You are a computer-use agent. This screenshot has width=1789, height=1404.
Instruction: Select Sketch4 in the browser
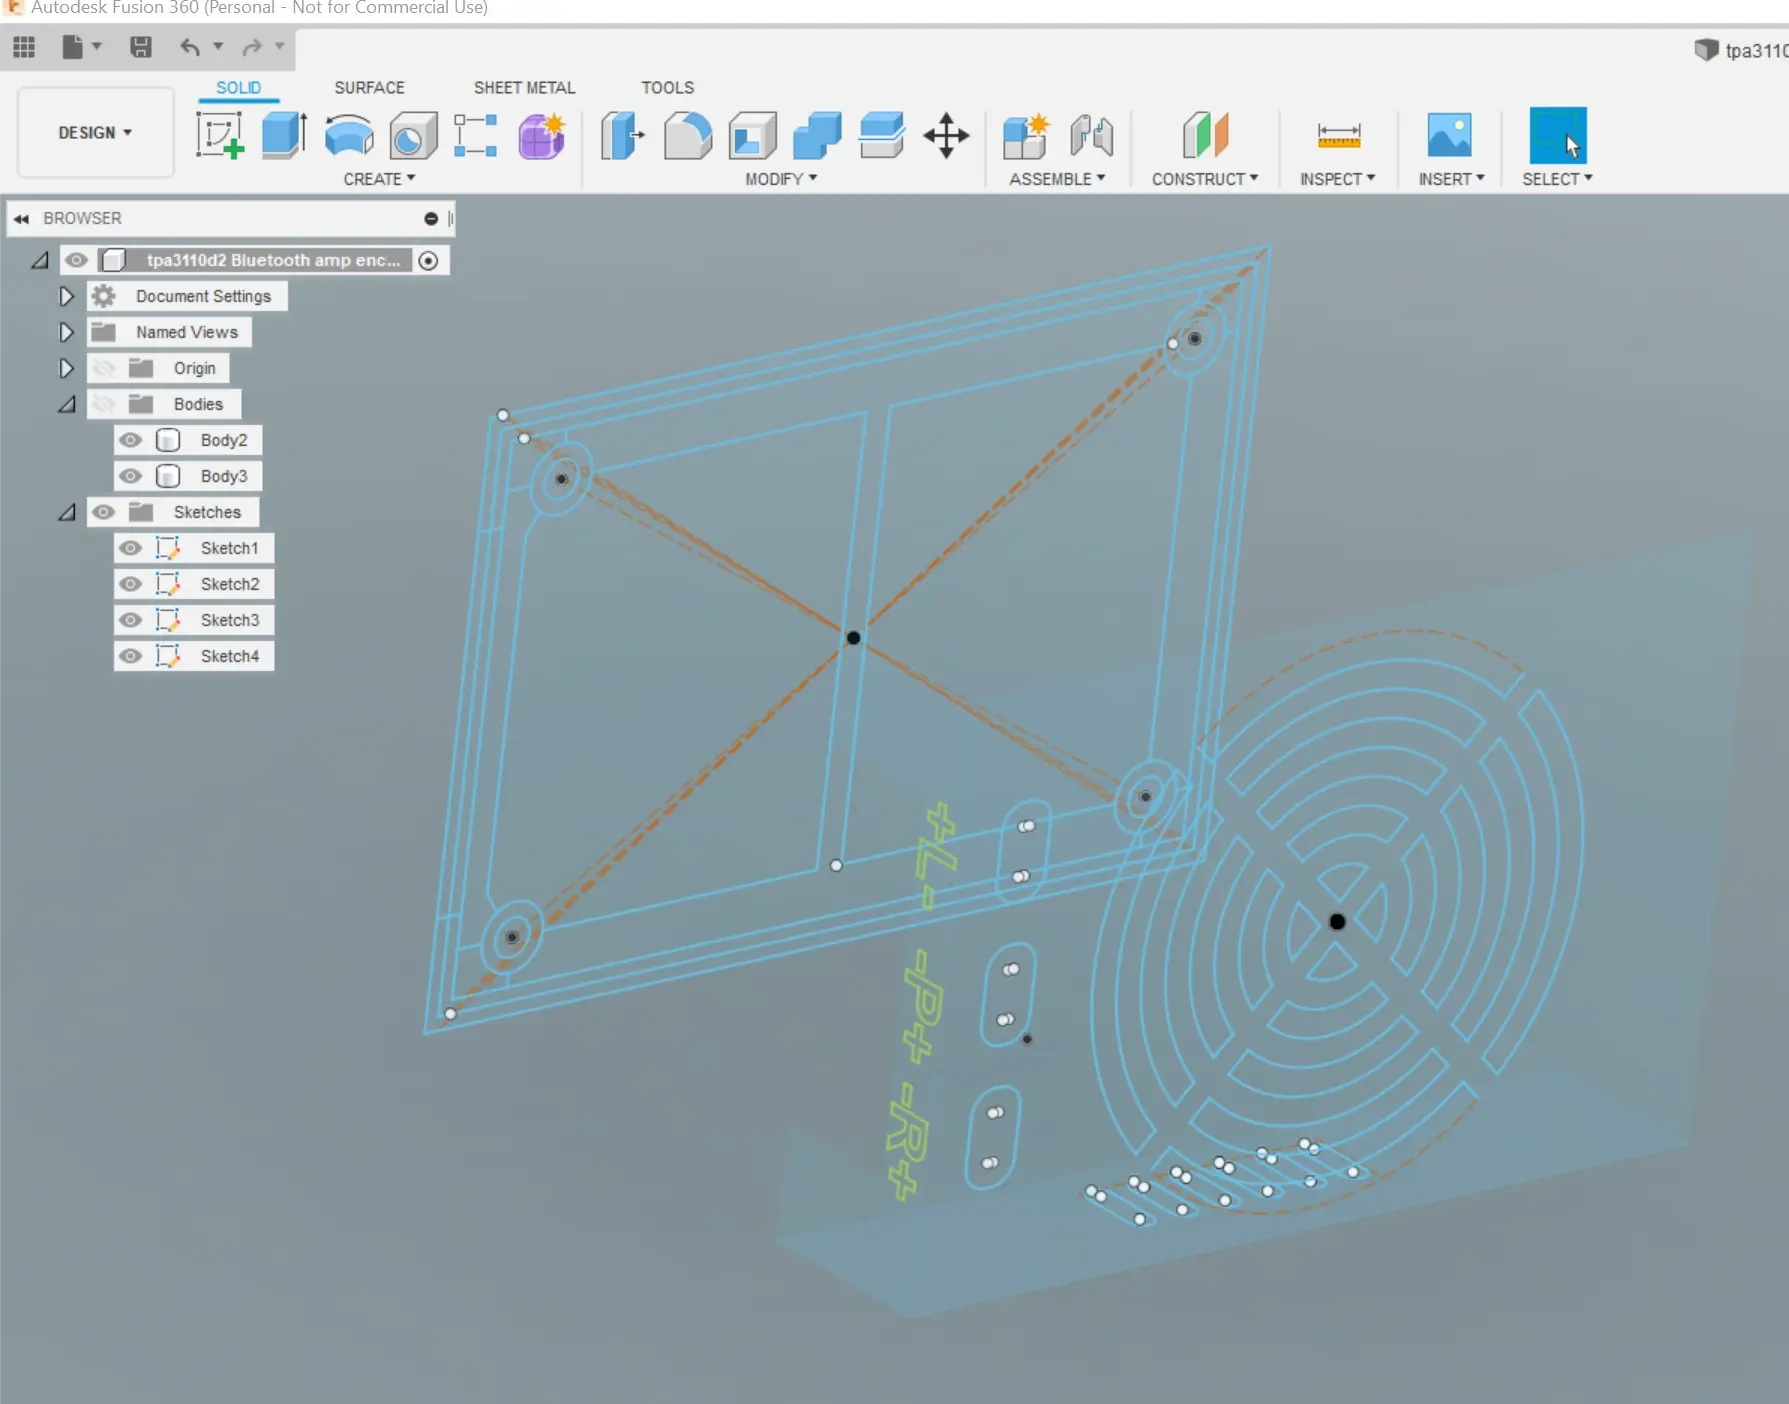[x=229, y=656]
